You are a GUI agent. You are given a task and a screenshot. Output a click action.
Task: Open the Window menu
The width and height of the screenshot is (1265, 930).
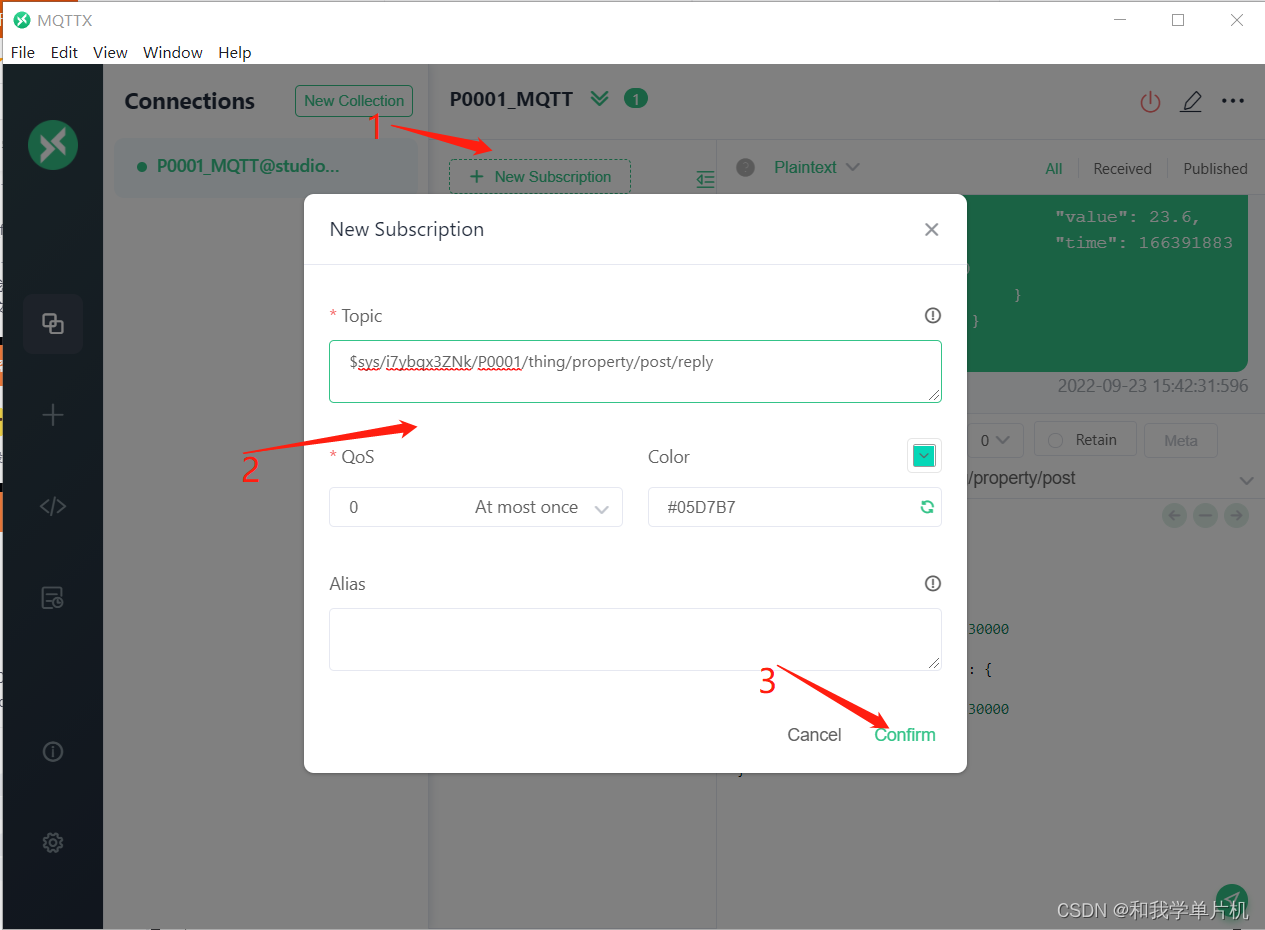pos(173,52)
